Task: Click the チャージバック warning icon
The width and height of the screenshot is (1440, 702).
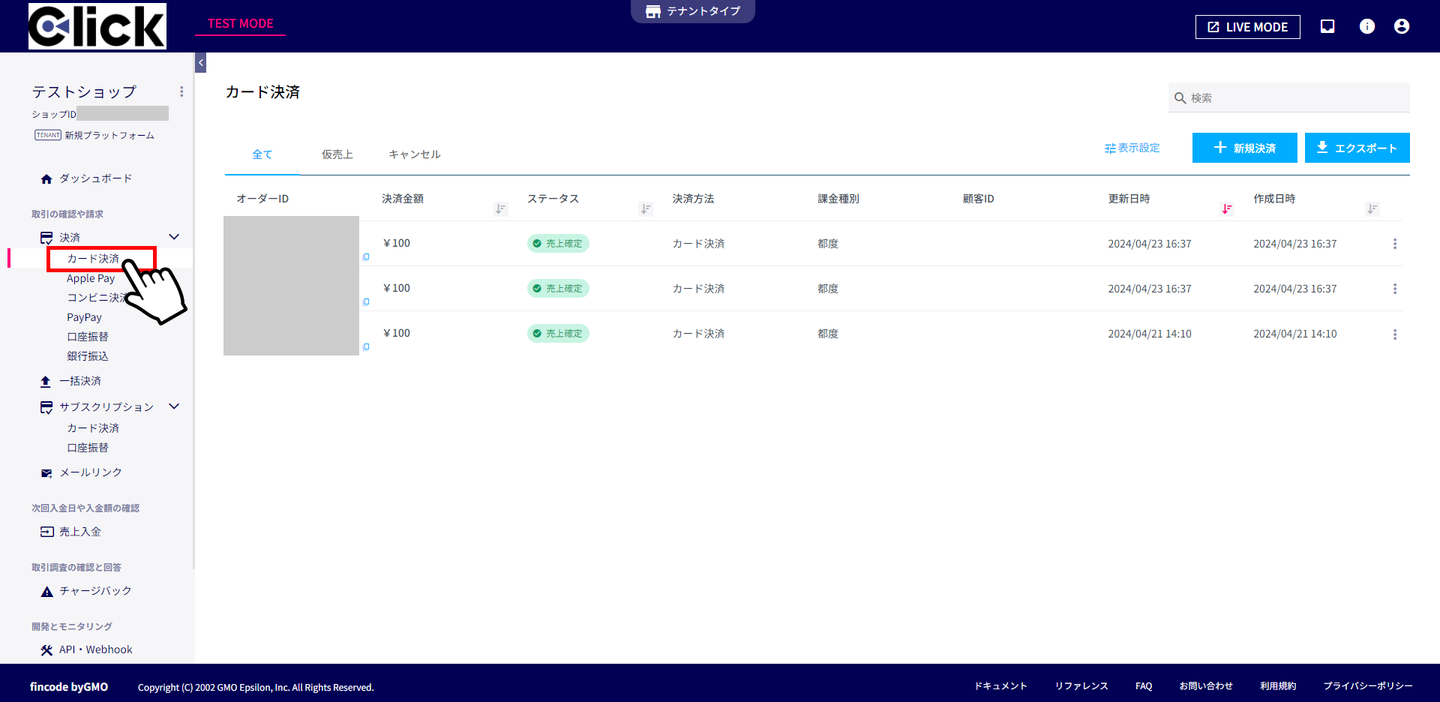Action: 46,592
